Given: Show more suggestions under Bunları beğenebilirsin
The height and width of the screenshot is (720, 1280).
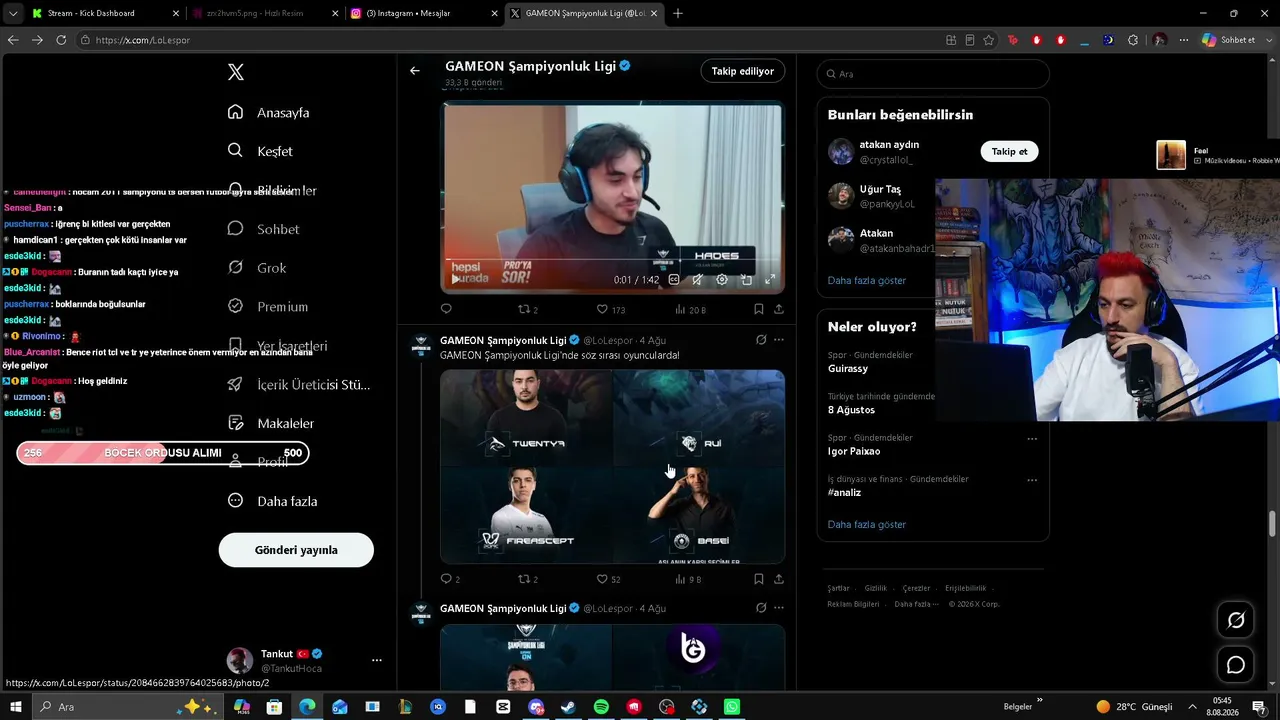Looking at the screenshot, I should pos(867,280).
